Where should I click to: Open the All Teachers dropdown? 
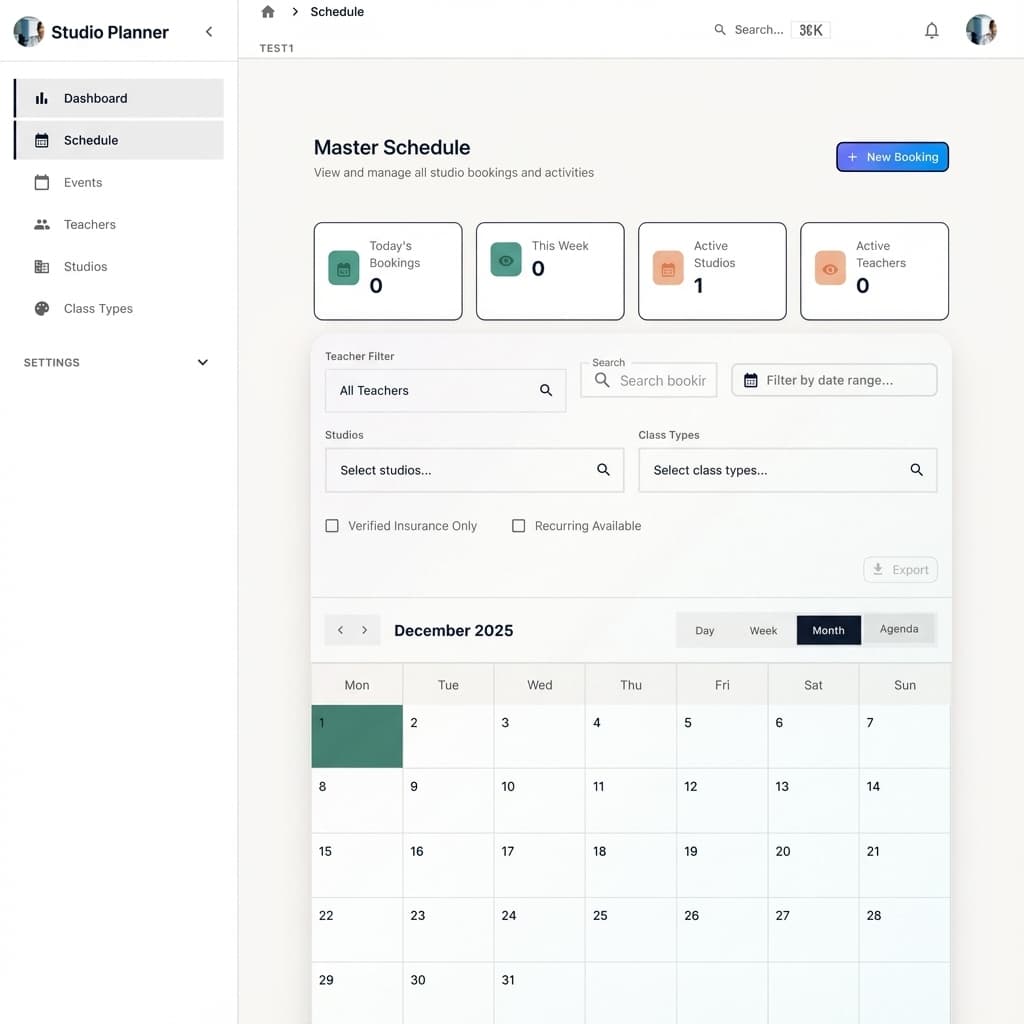tap(444, 390)
